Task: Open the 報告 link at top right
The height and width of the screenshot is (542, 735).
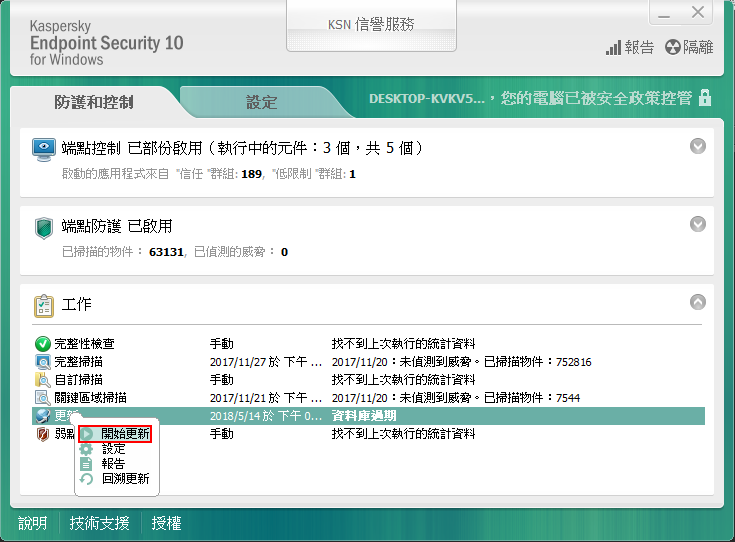Action: pos(639,47)
